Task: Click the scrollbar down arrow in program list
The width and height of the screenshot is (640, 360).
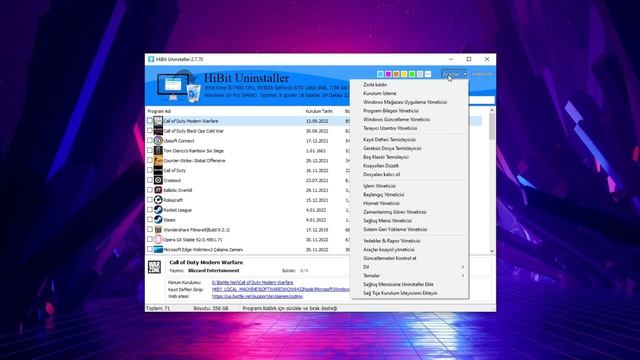Action: click(x=492, y=251)
